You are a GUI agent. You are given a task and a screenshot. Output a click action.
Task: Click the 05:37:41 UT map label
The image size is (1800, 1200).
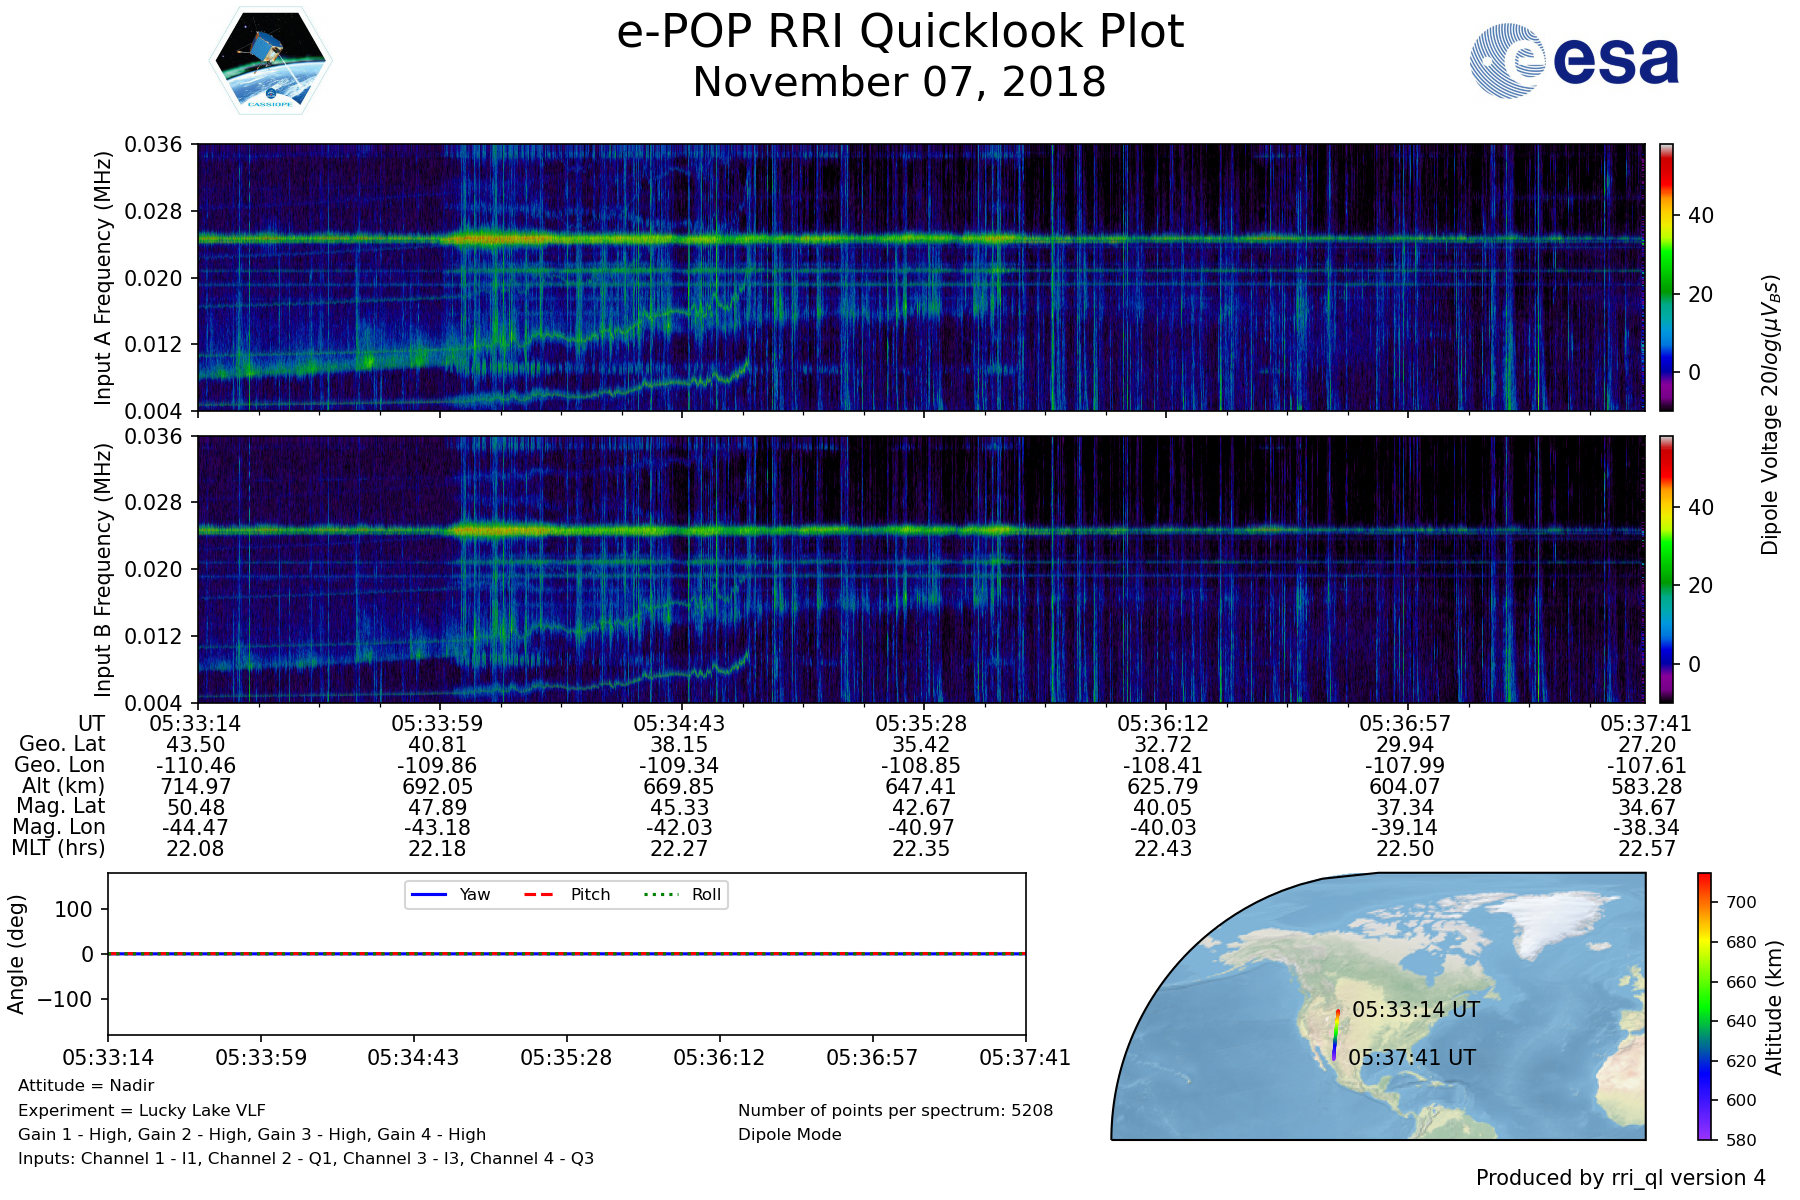(1411, 1058)
